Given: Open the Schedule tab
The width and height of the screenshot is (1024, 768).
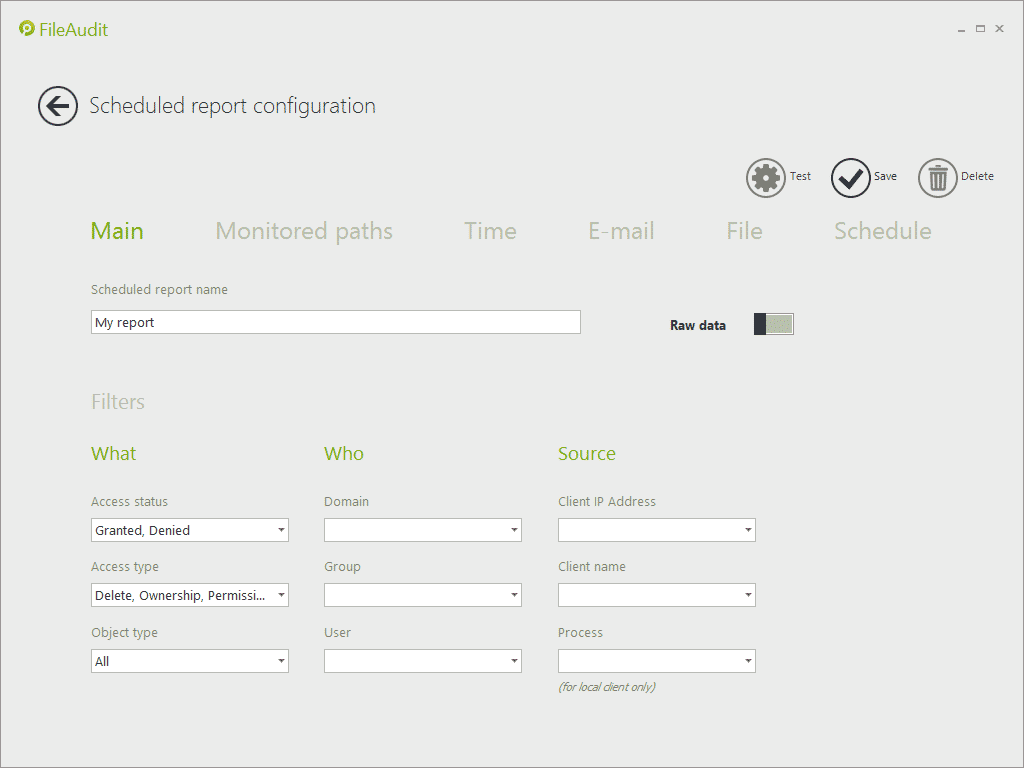Looking at the screenshot, I should pos(882,231).
